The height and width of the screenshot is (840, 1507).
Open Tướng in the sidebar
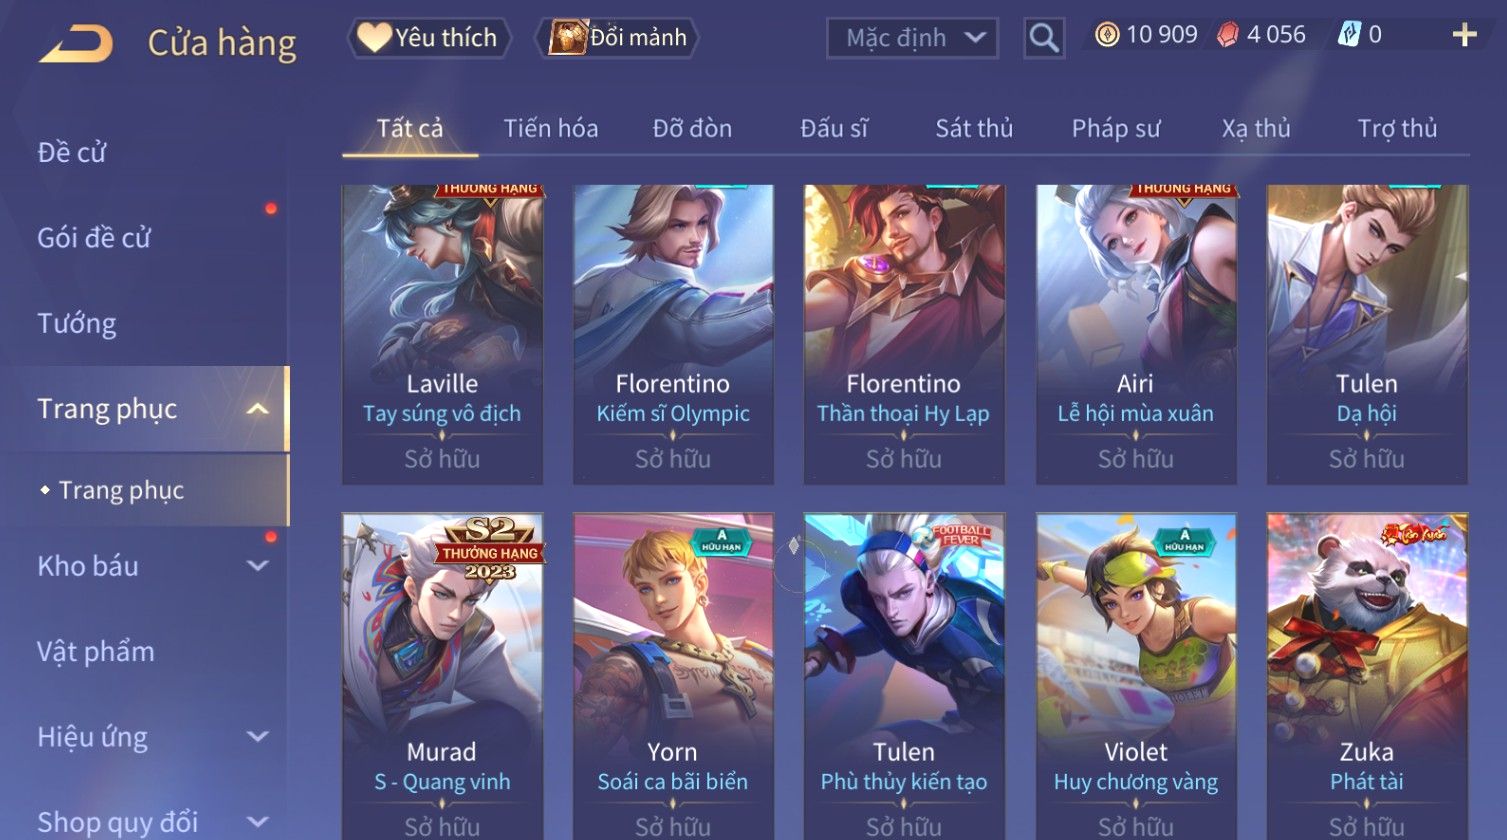pyautogui.click(x=77, y=324)
